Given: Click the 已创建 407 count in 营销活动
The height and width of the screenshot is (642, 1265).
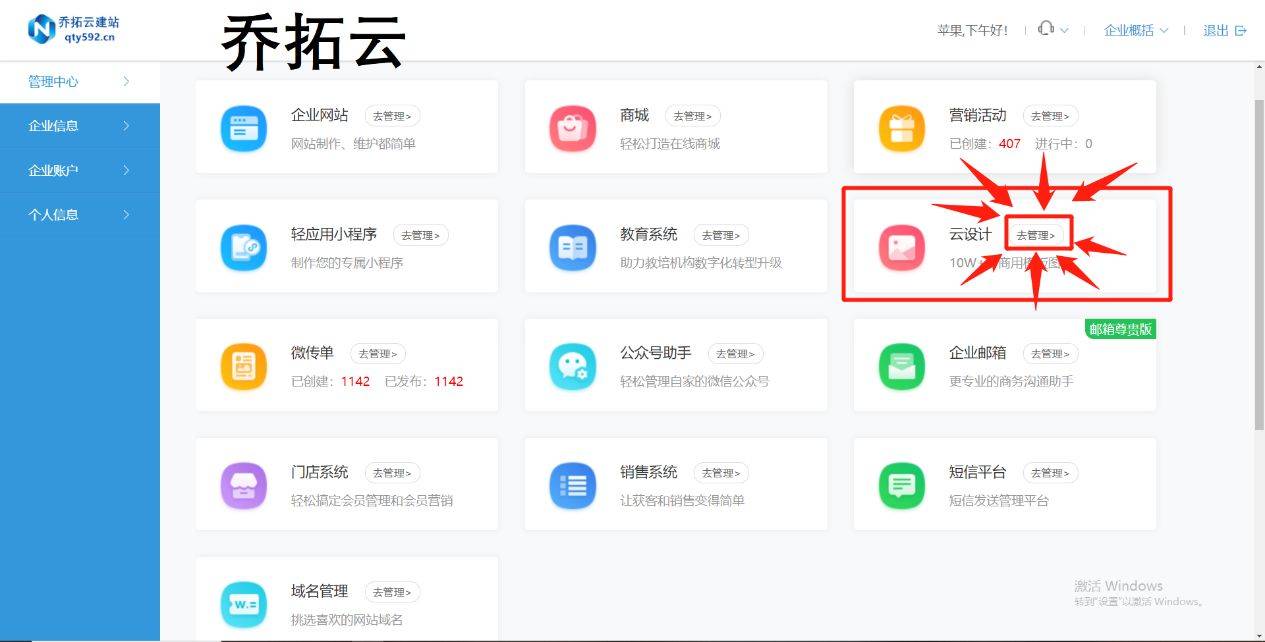Looking at the screenshot, I should tap(985, 143).
